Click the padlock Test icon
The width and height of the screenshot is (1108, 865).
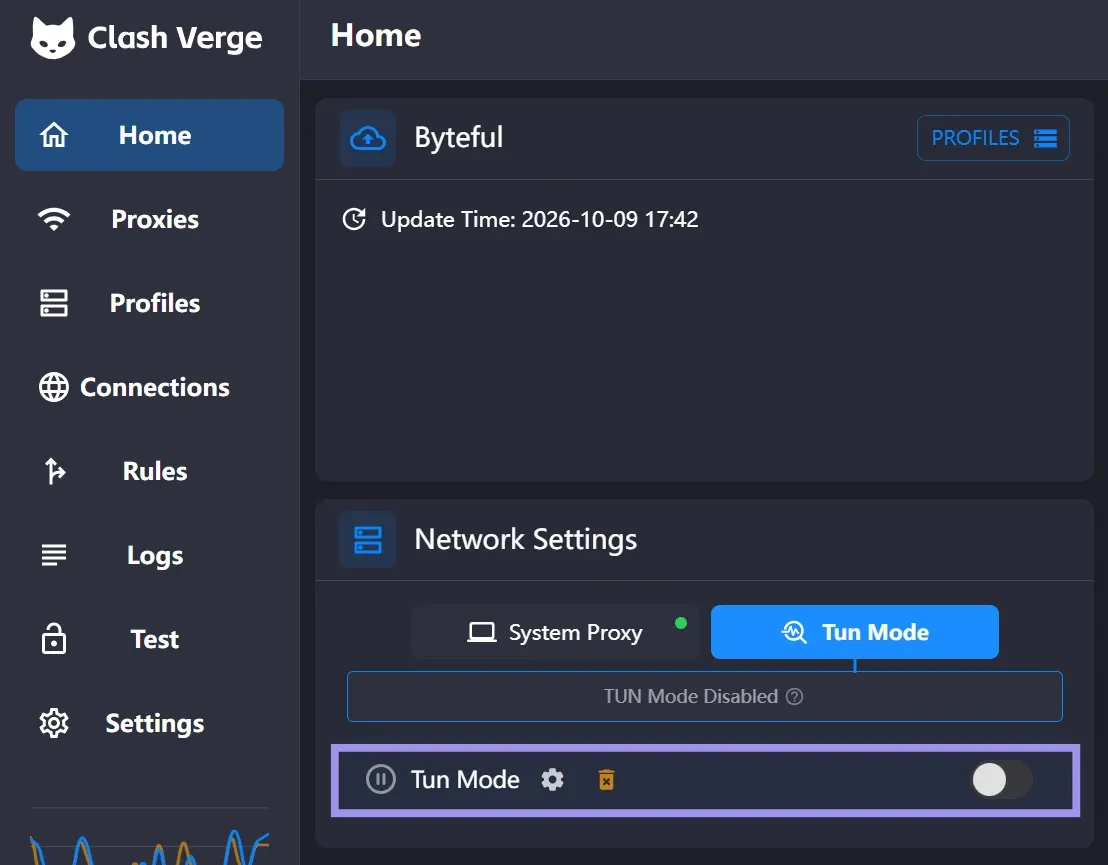[x=54, y=639]
